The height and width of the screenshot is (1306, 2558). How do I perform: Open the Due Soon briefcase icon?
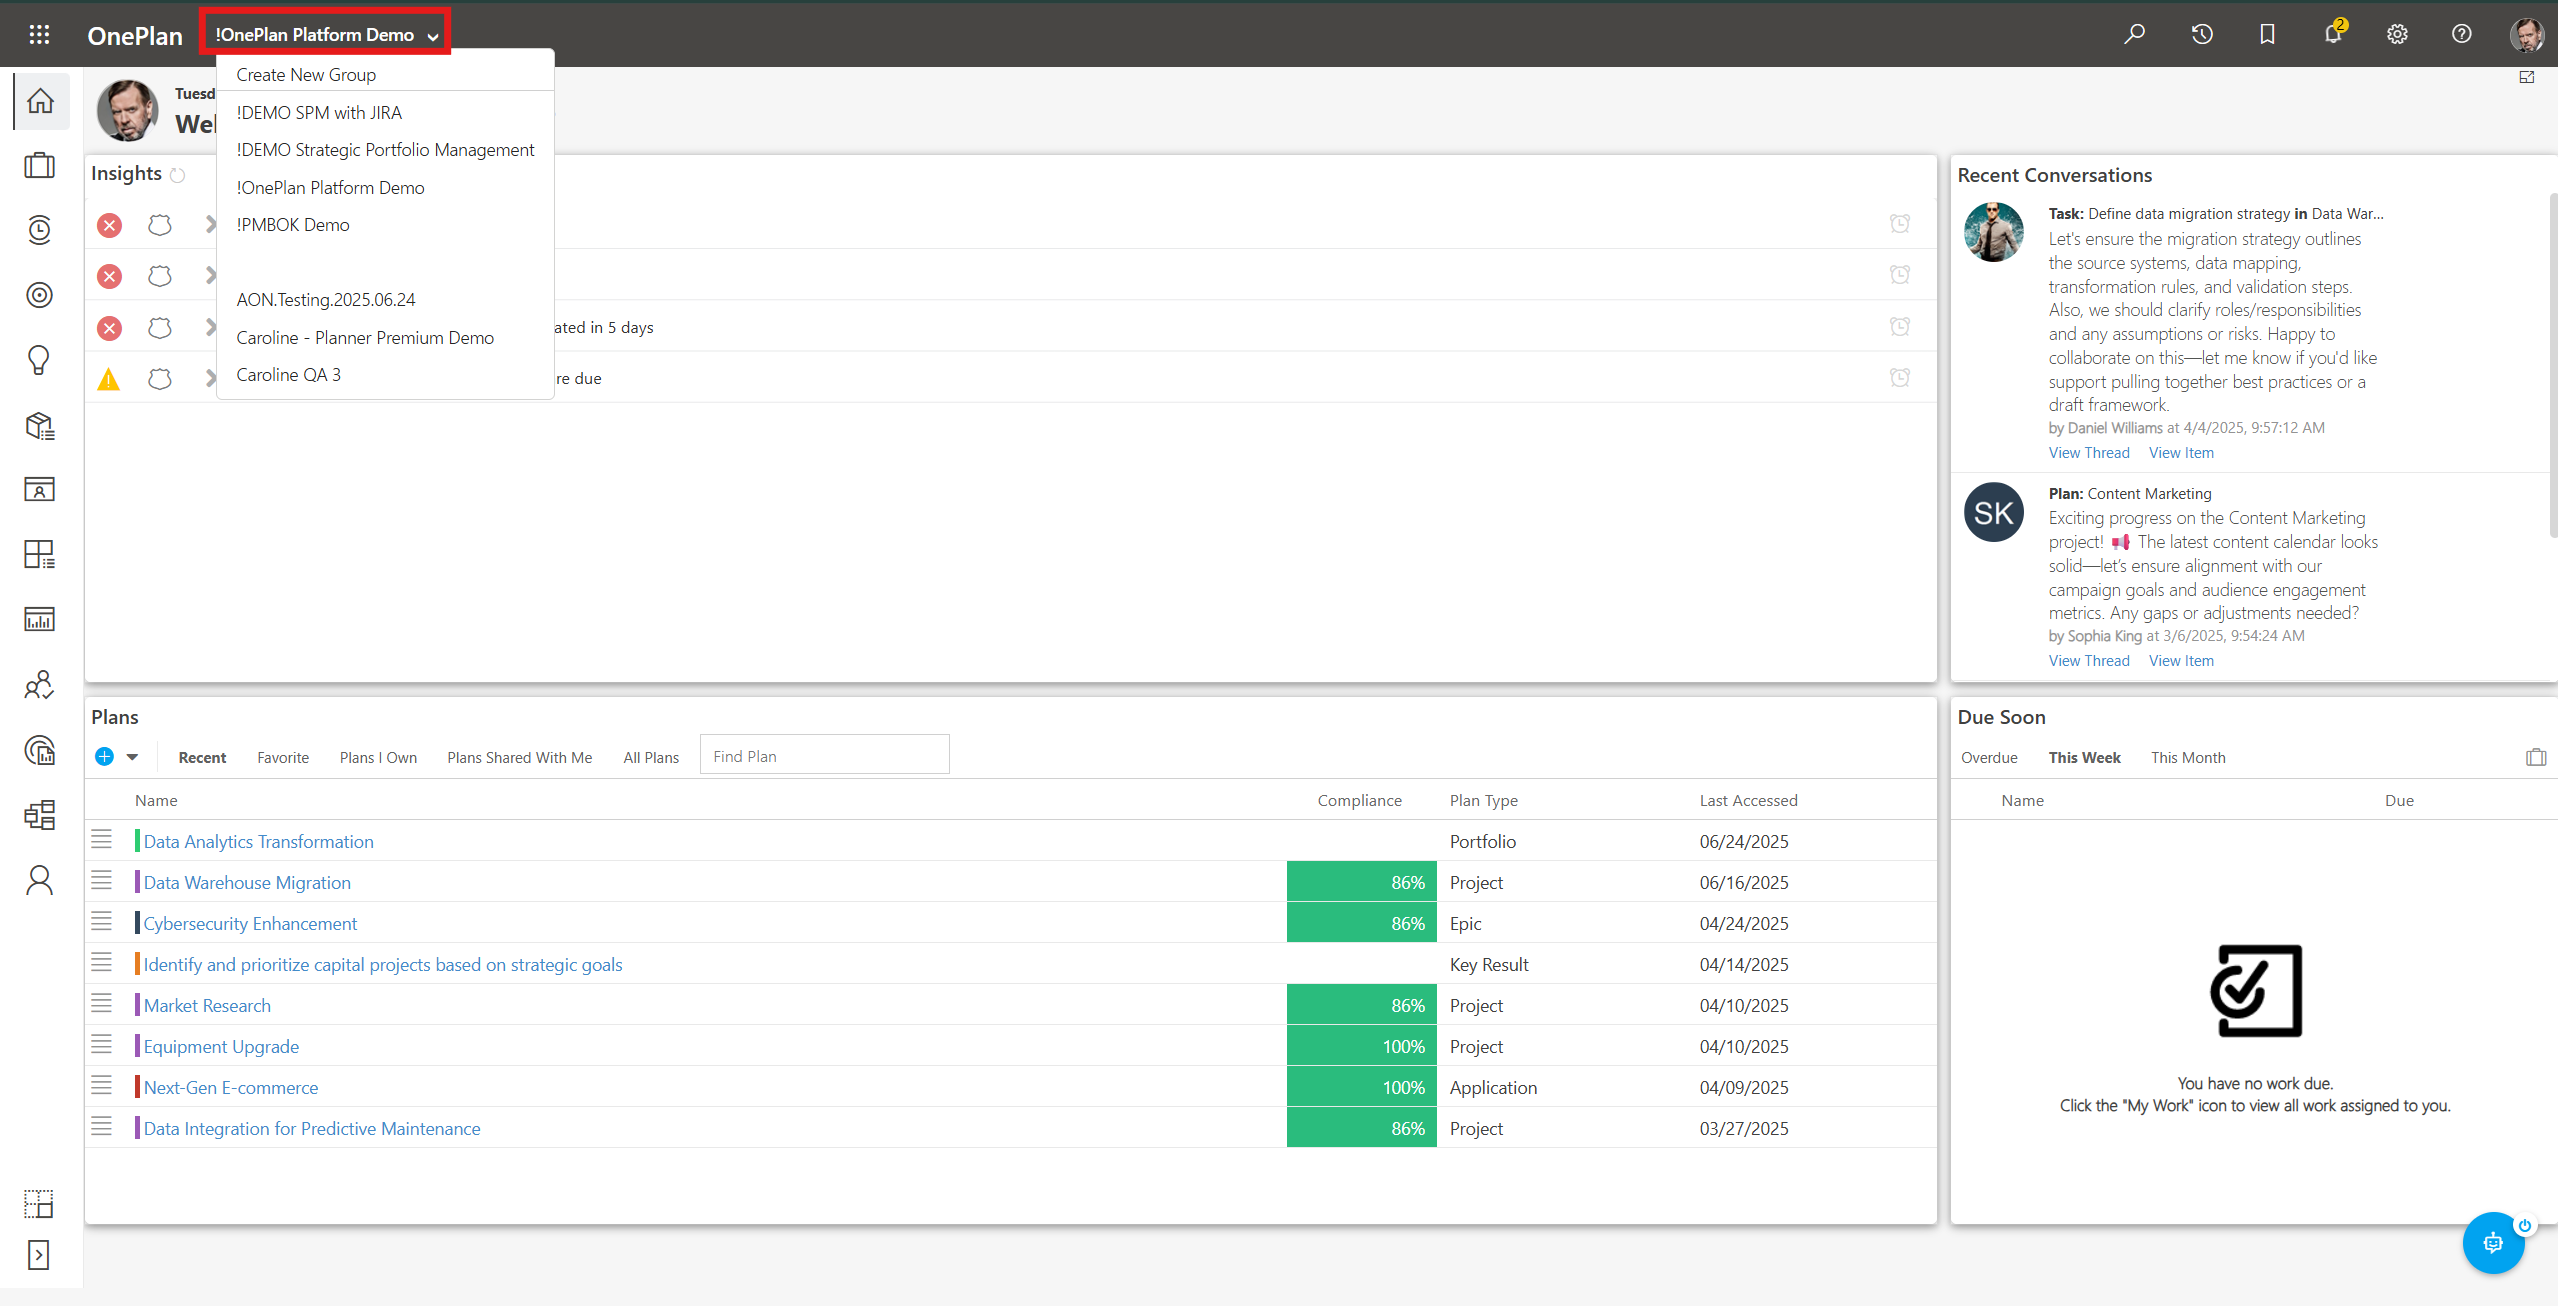(2536, 757)
